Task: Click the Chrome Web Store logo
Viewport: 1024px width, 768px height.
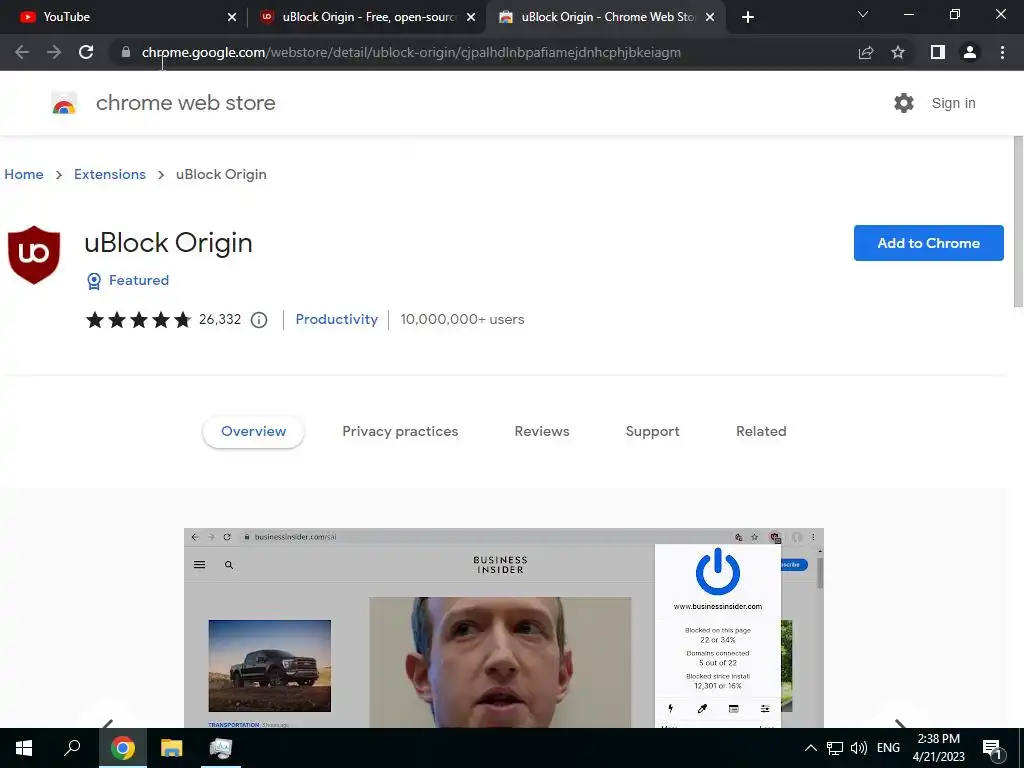Action: [64, 103]
